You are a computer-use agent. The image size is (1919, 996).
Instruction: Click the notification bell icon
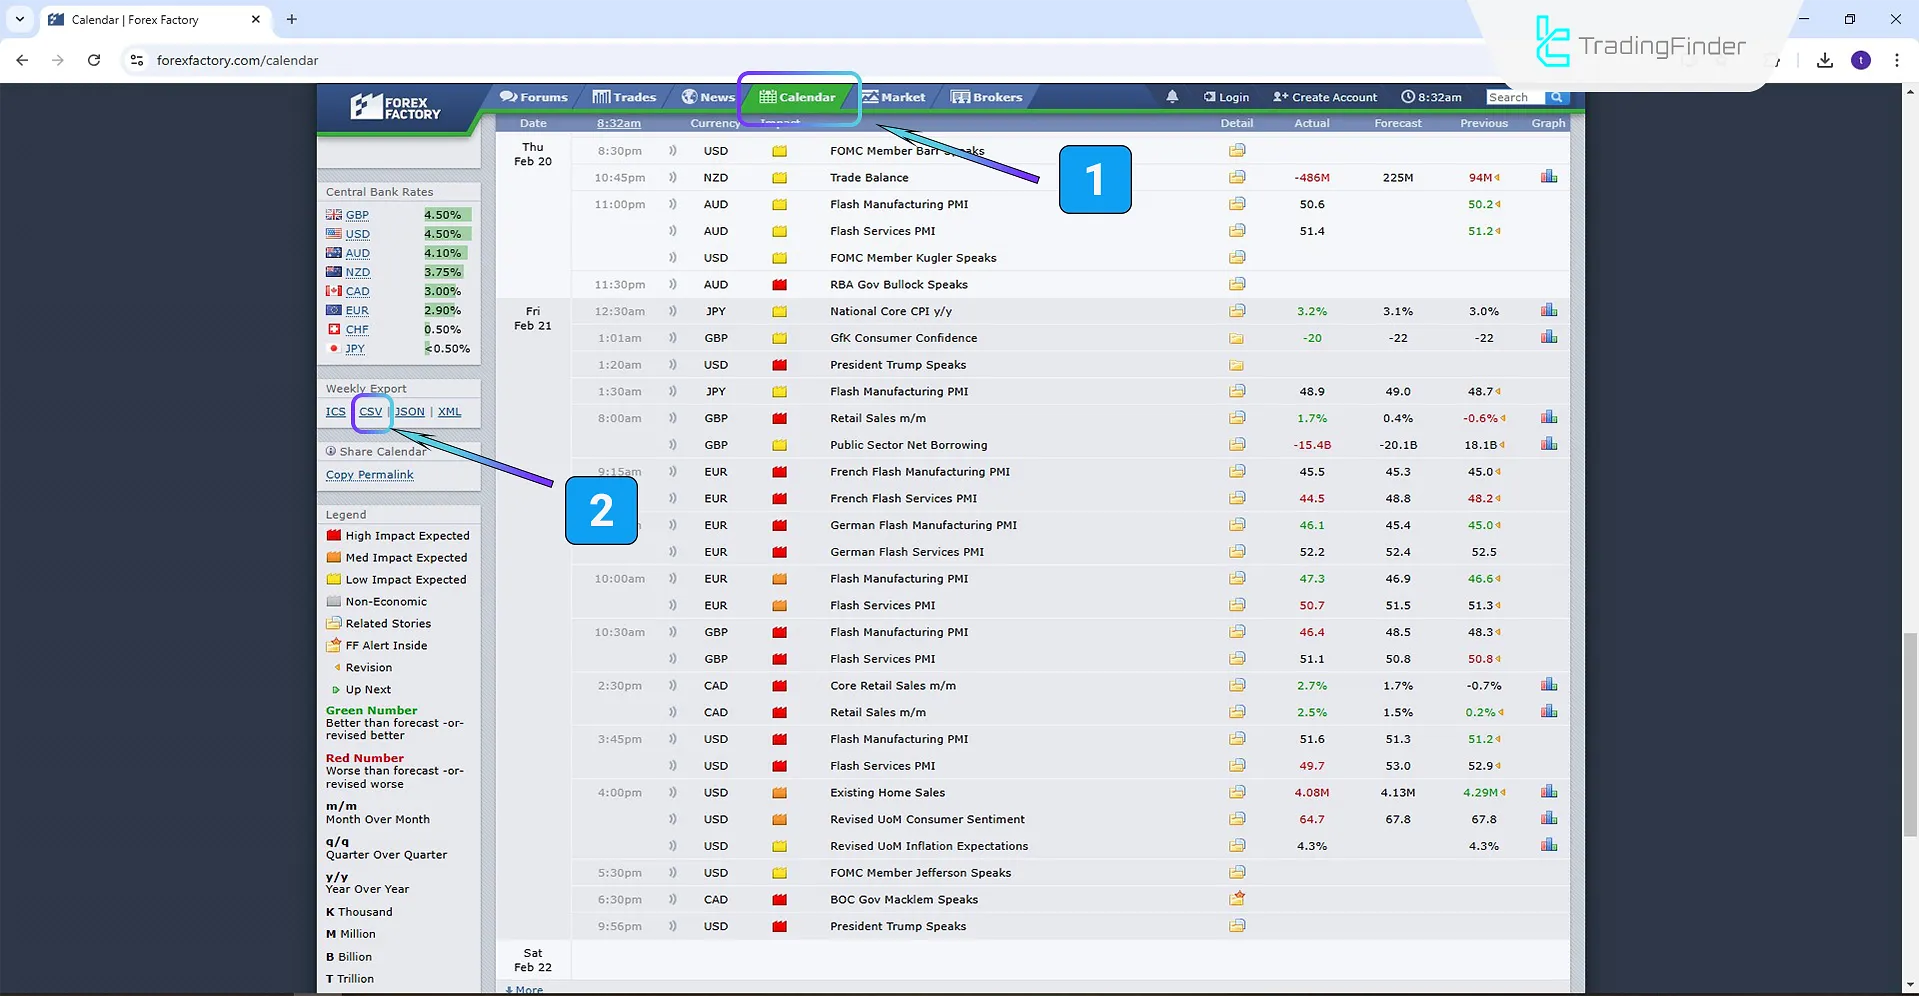1171,96
